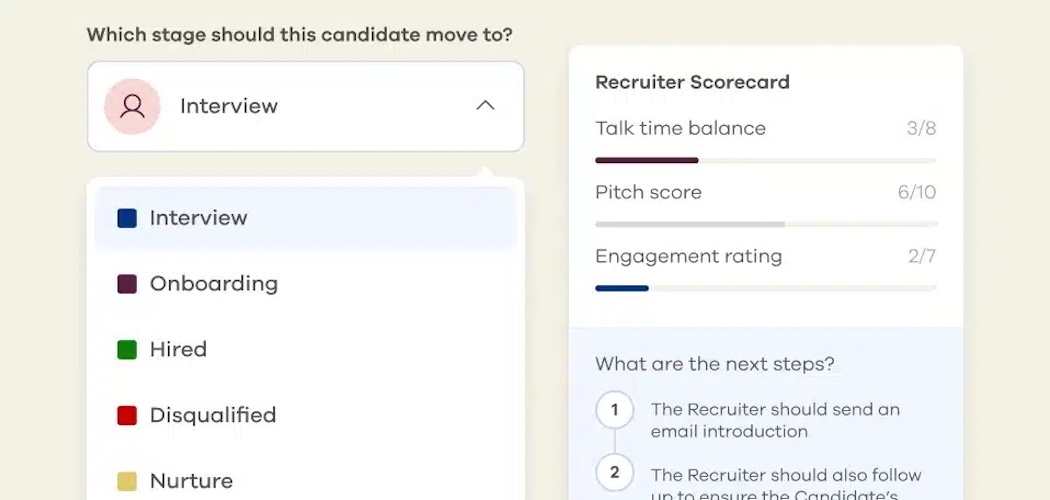Image resolution: width=1050 pixels, height=500 pixels.
Task: Click the step 1 circle marker
Action: [614, 410]
